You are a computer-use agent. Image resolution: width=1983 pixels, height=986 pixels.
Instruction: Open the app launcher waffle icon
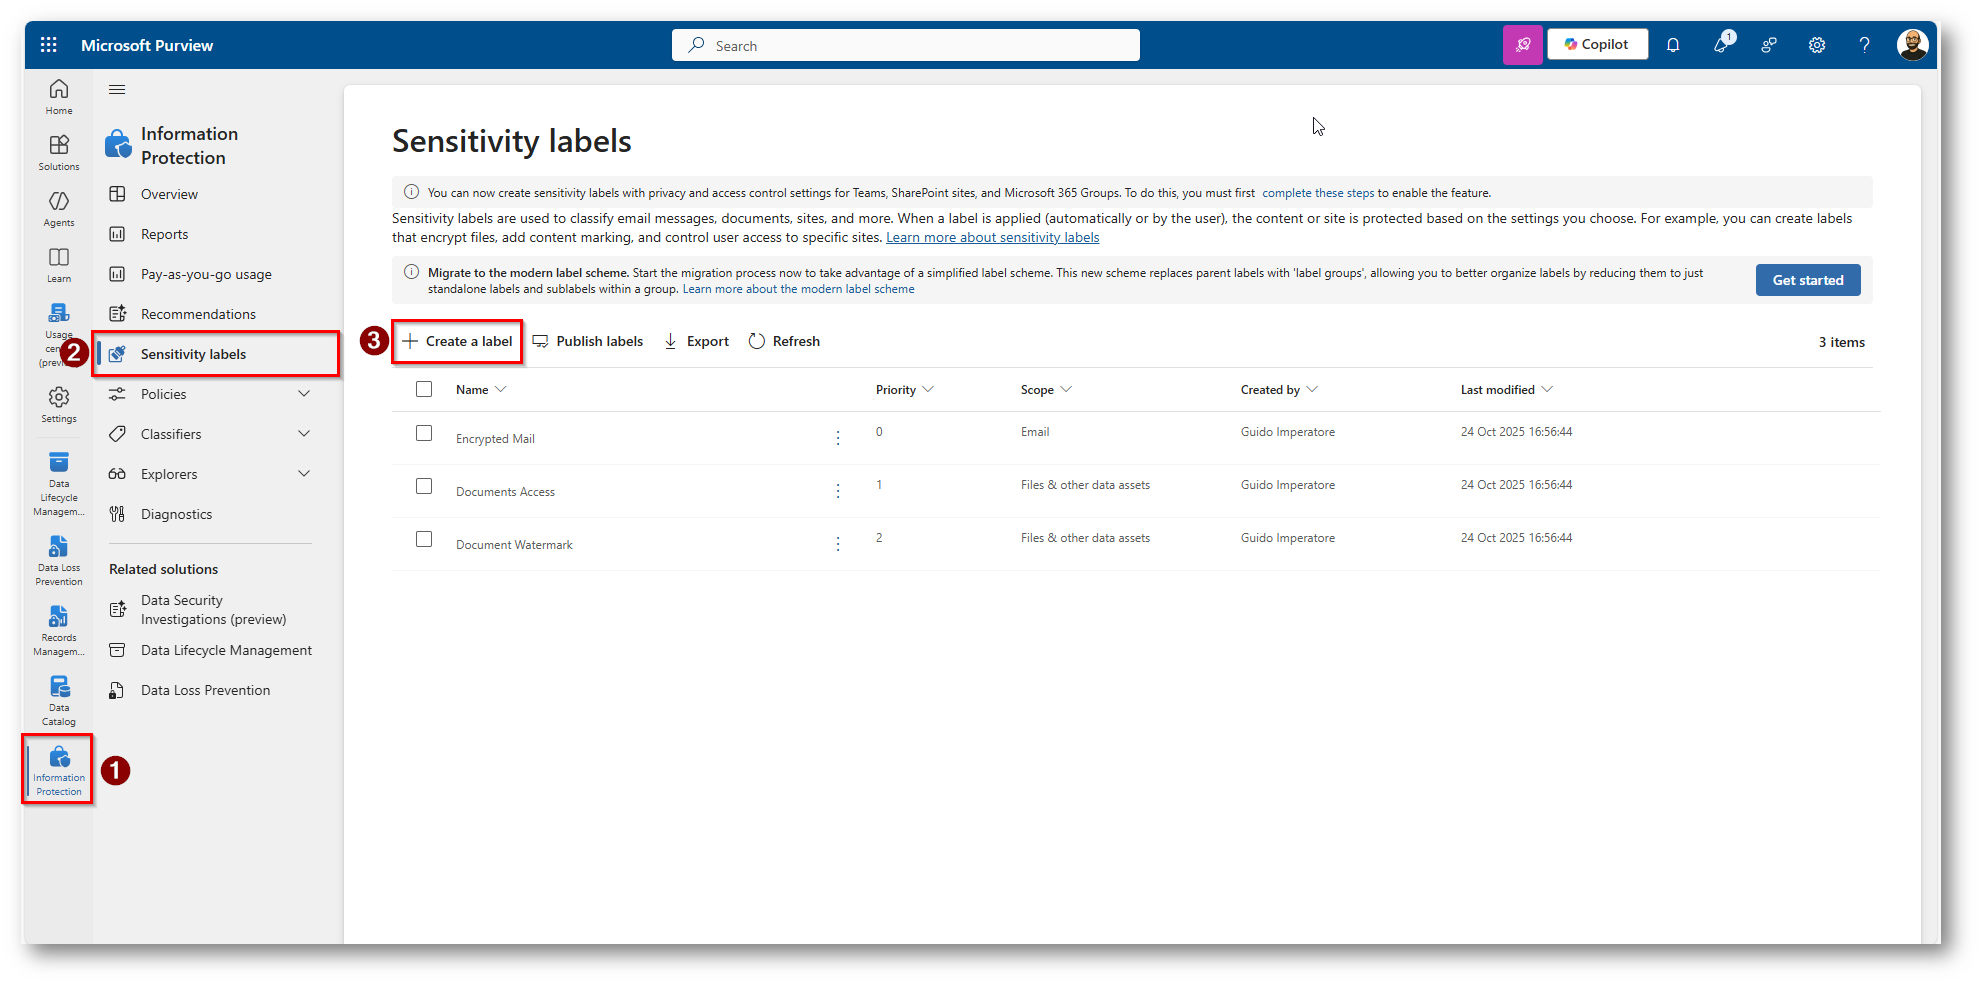tap(48, 45)
